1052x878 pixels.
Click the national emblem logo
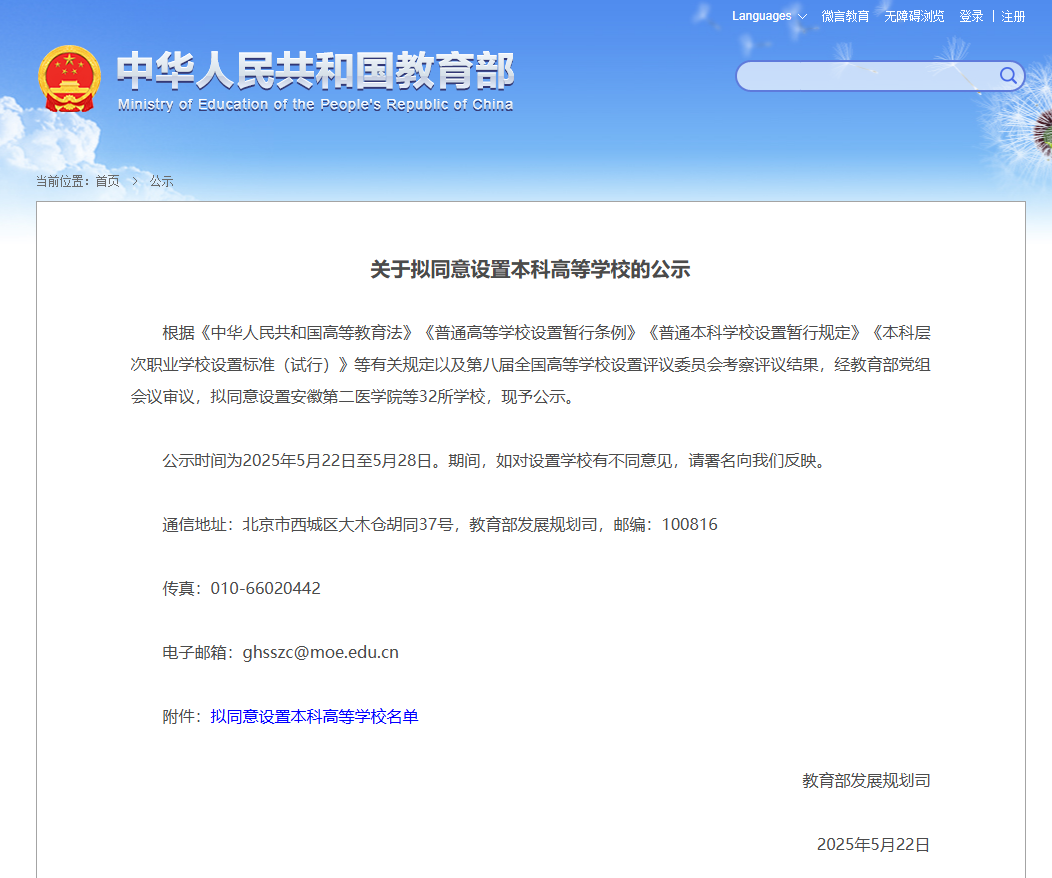click(x=69, y=78)
